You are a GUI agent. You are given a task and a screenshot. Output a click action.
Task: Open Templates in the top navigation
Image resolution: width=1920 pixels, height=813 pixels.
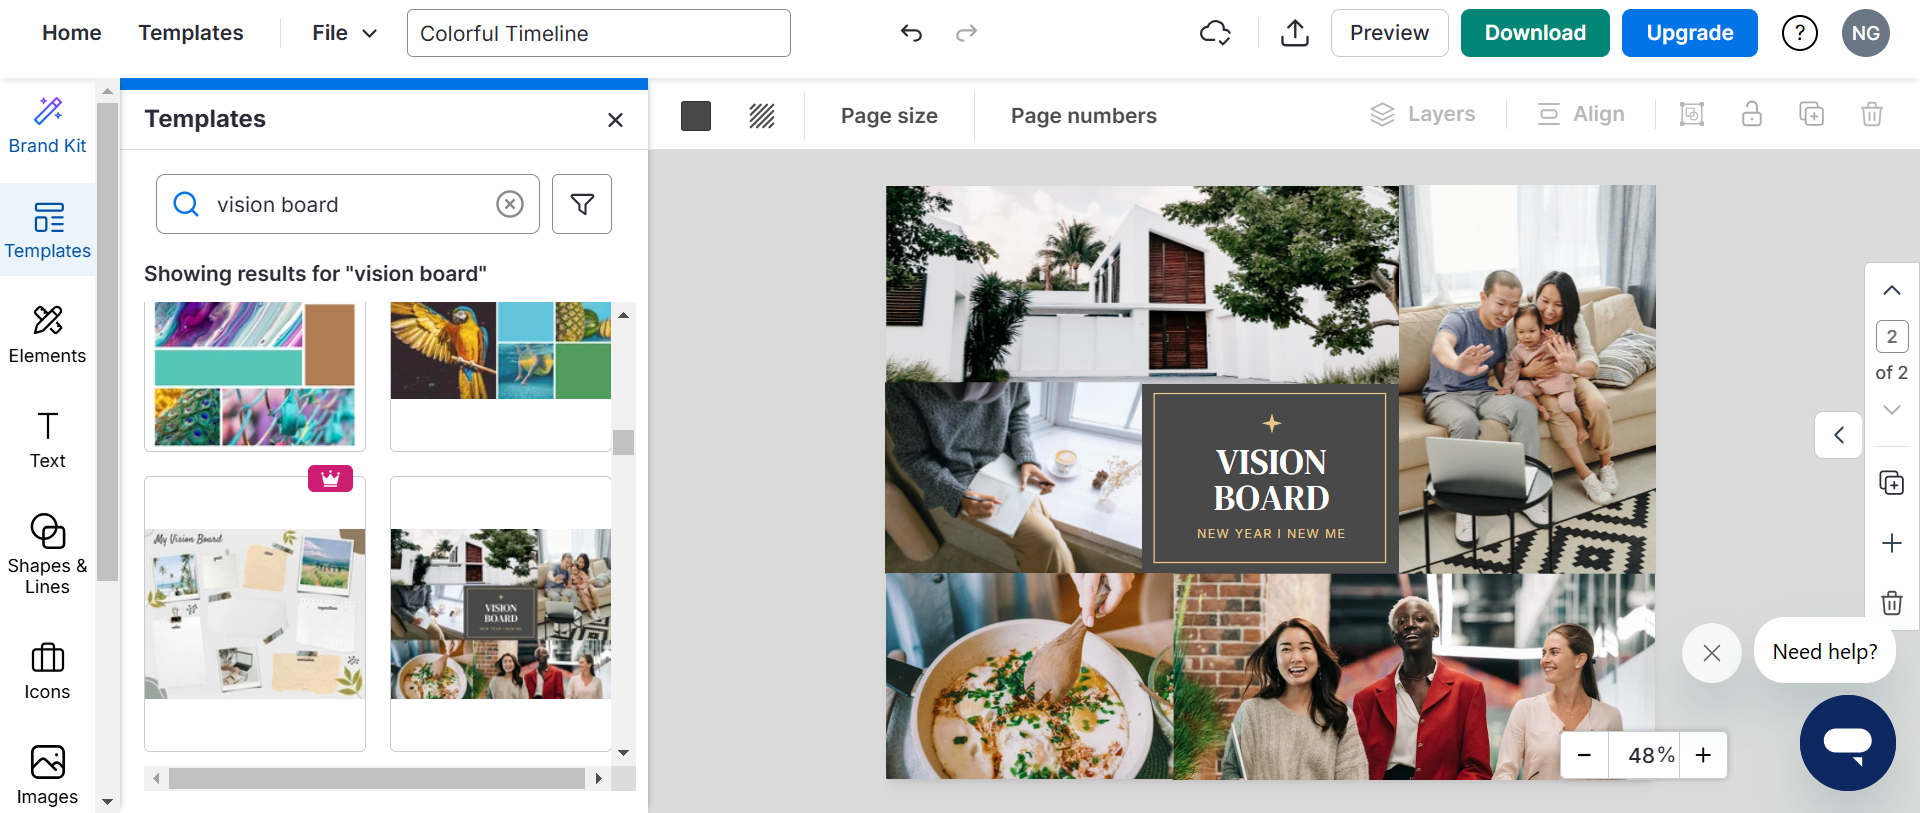coord(191,33)
